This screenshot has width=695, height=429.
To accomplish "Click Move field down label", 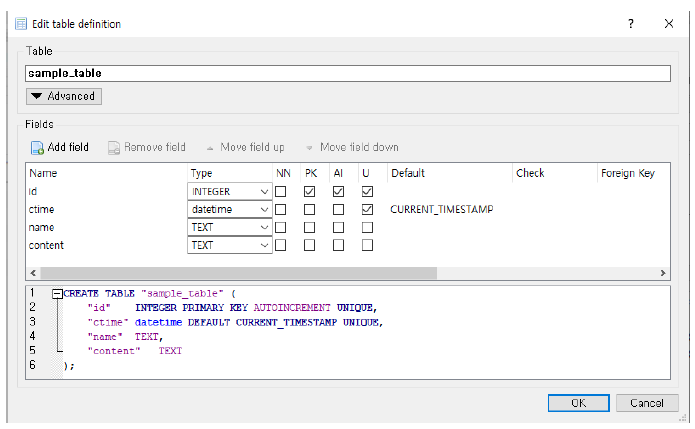I will (x=359, y=147).
